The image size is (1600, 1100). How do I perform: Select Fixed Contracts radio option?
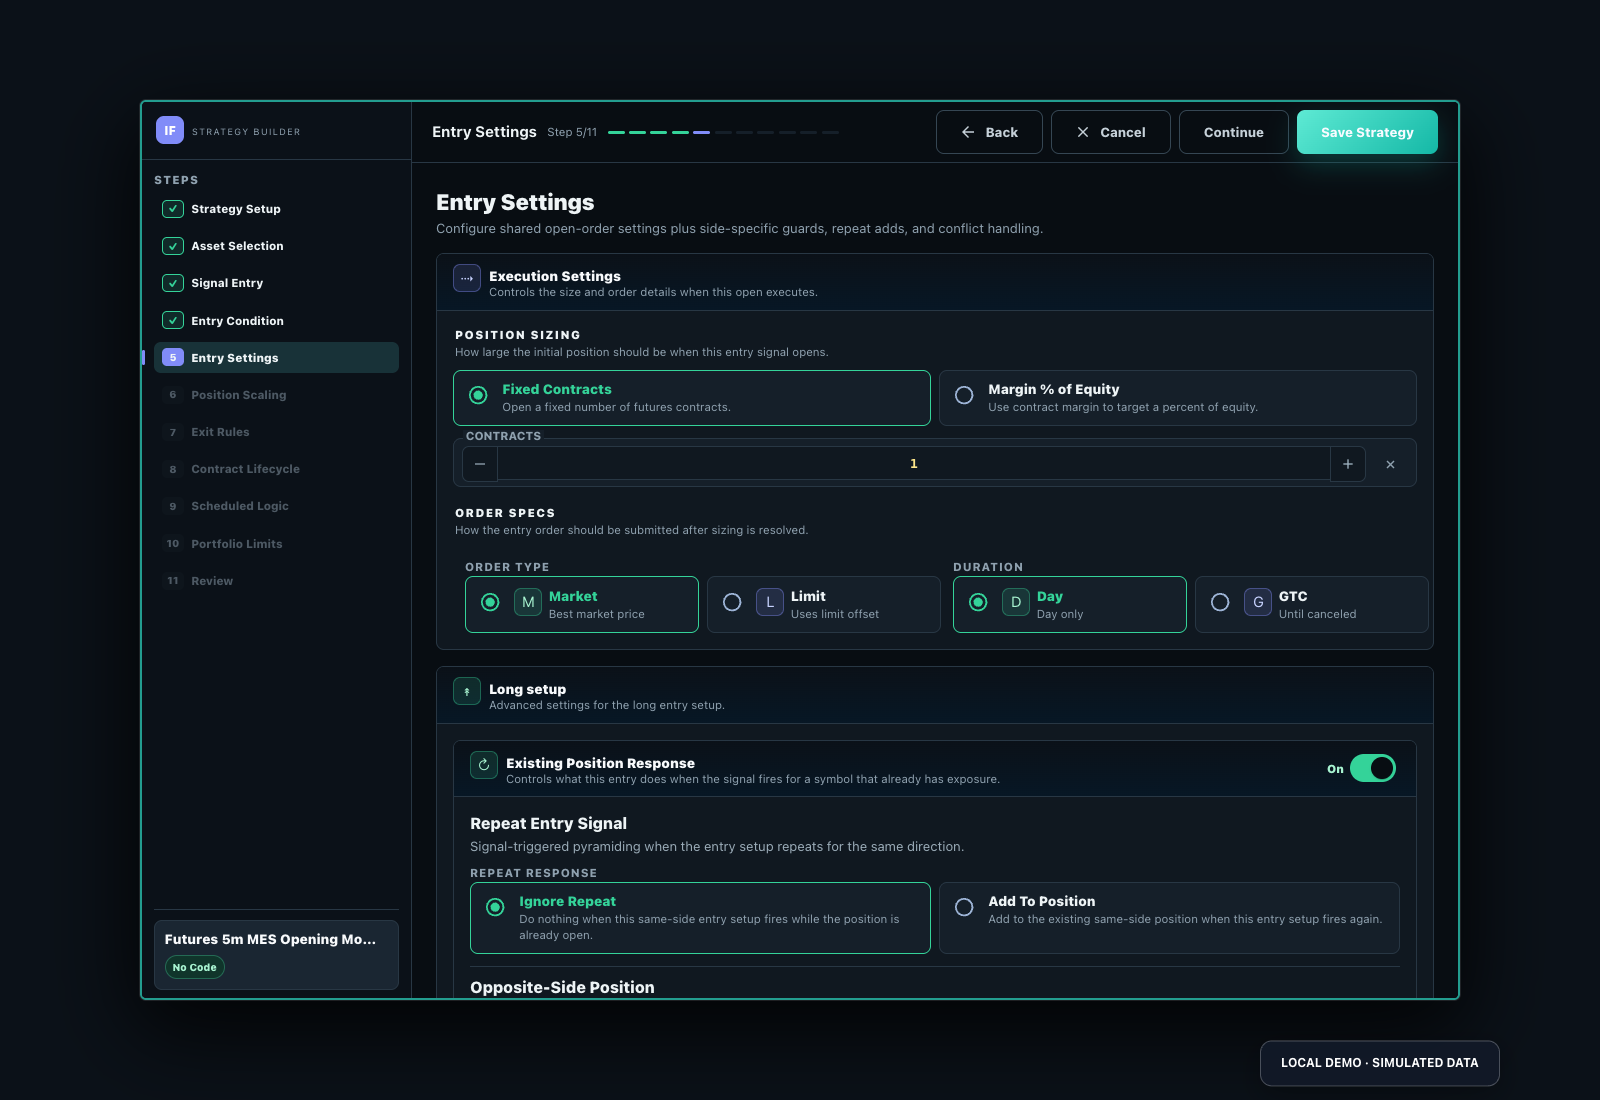point(692,398)
